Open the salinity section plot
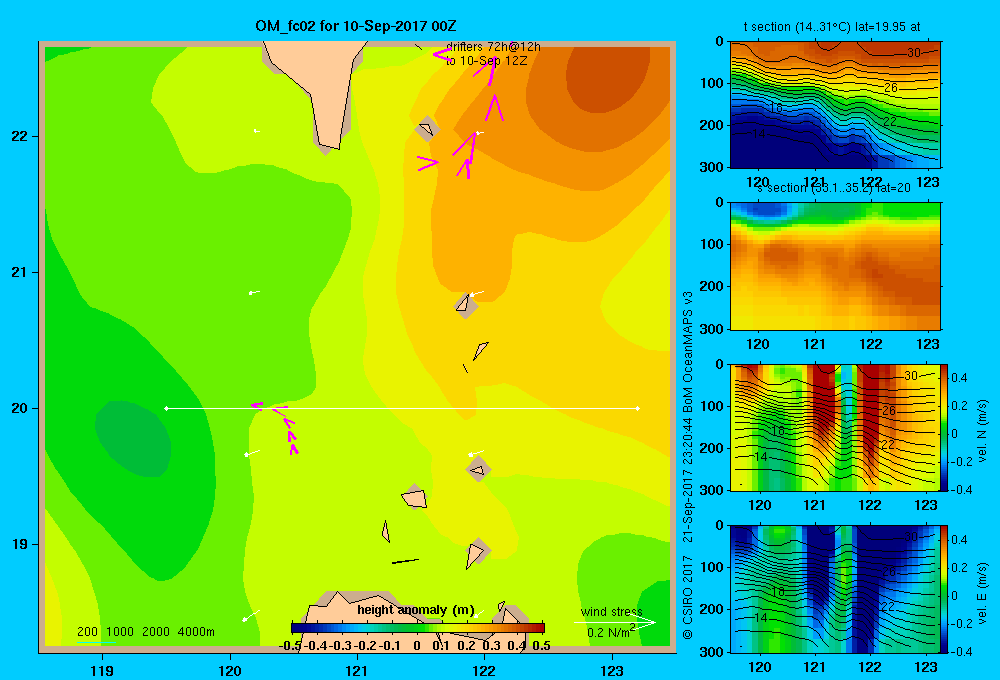The image size is (1000, 680). click(835, 266)
